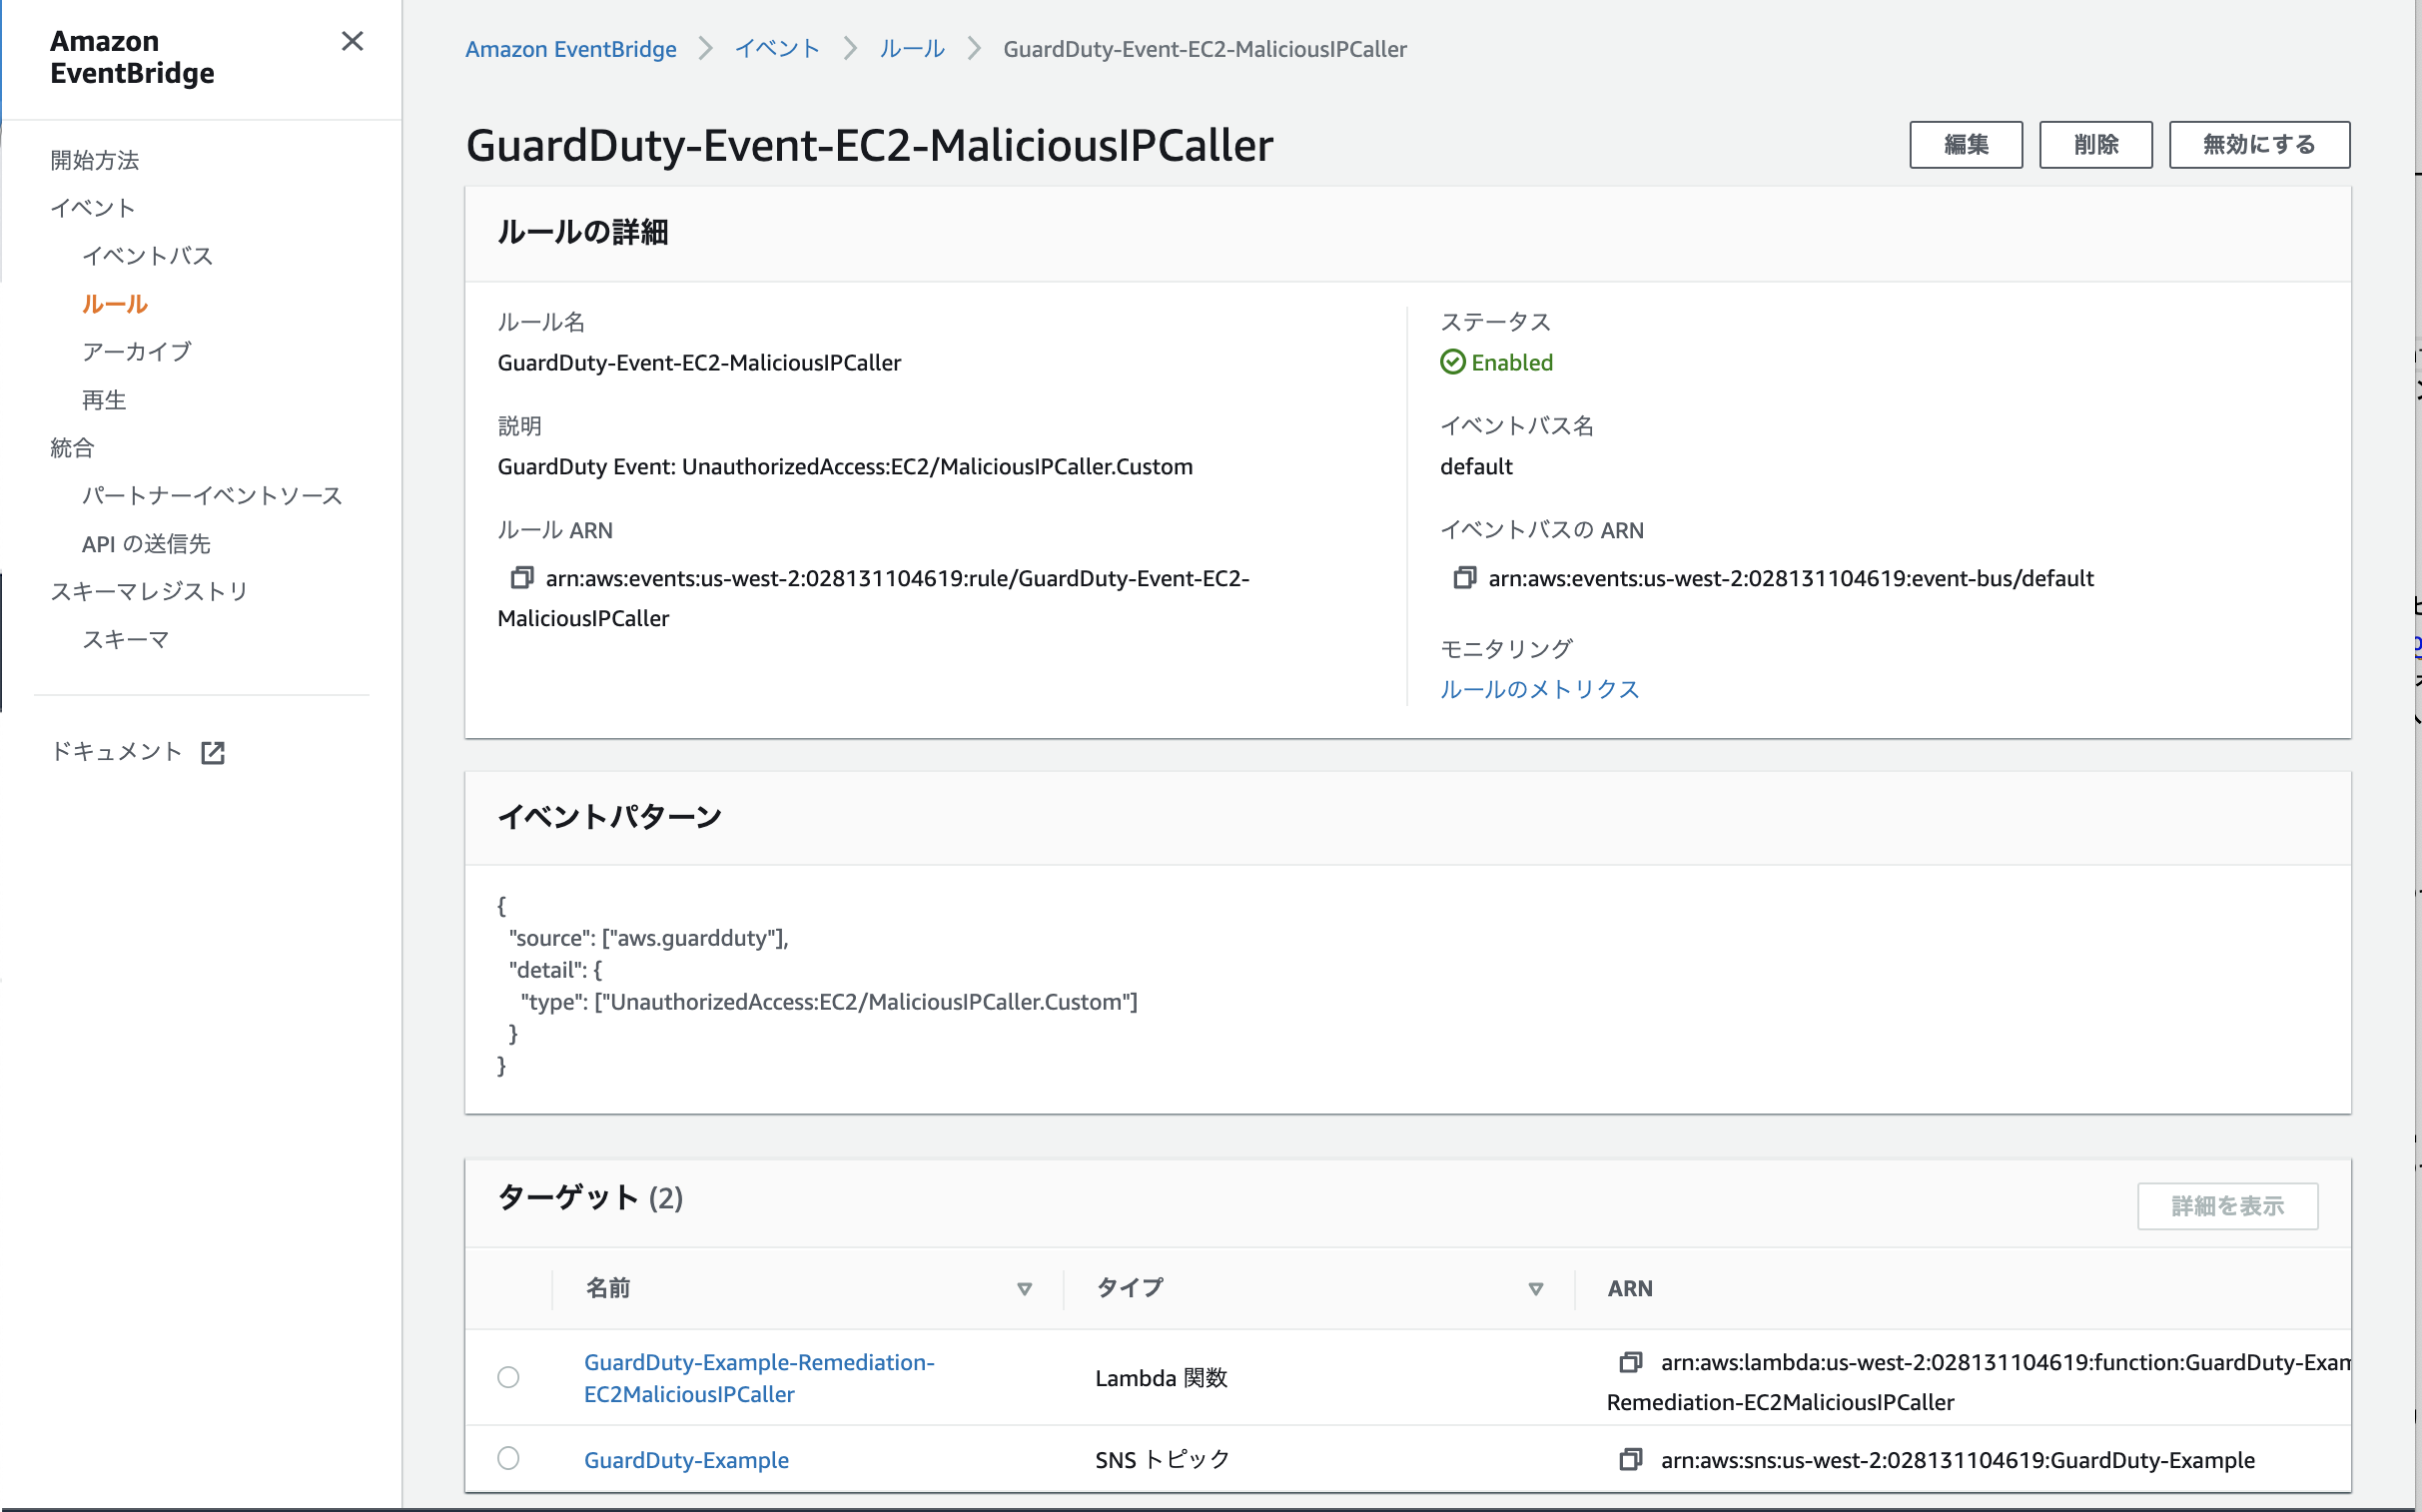Image resolution: width=2422 pixels, height=1512 pixels.
Task: Open 再生 in the sidebar
Action: [x=104, y=400]
